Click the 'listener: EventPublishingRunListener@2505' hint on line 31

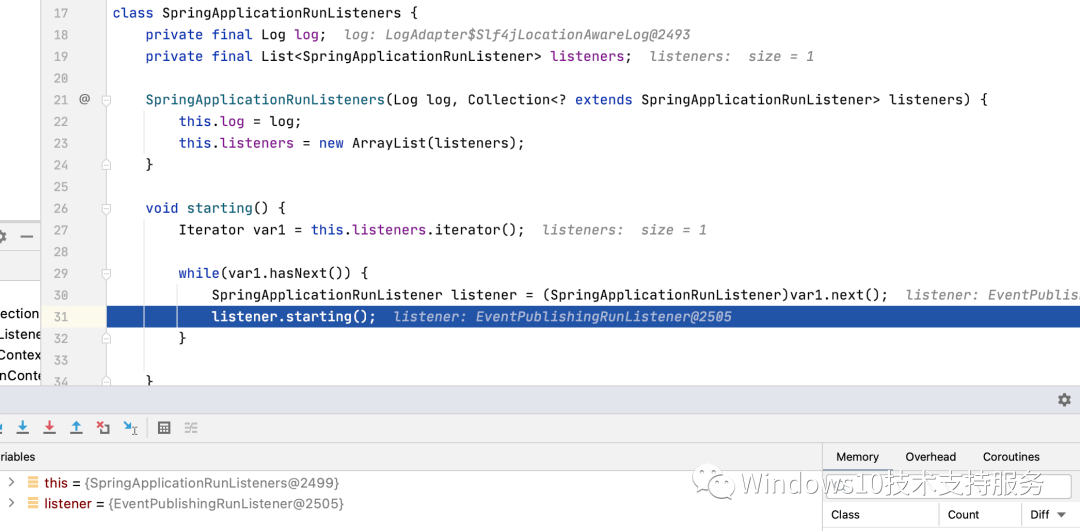click(563, 317)
